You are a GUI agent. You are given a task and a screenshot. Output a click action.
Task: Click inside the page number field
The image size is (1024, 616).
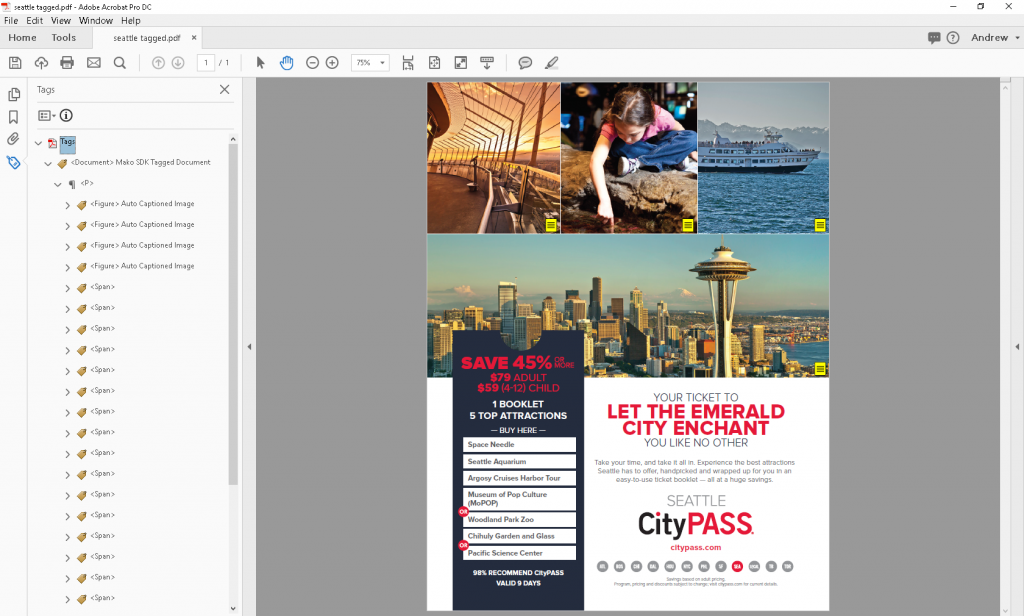click(x=207, y=62)
